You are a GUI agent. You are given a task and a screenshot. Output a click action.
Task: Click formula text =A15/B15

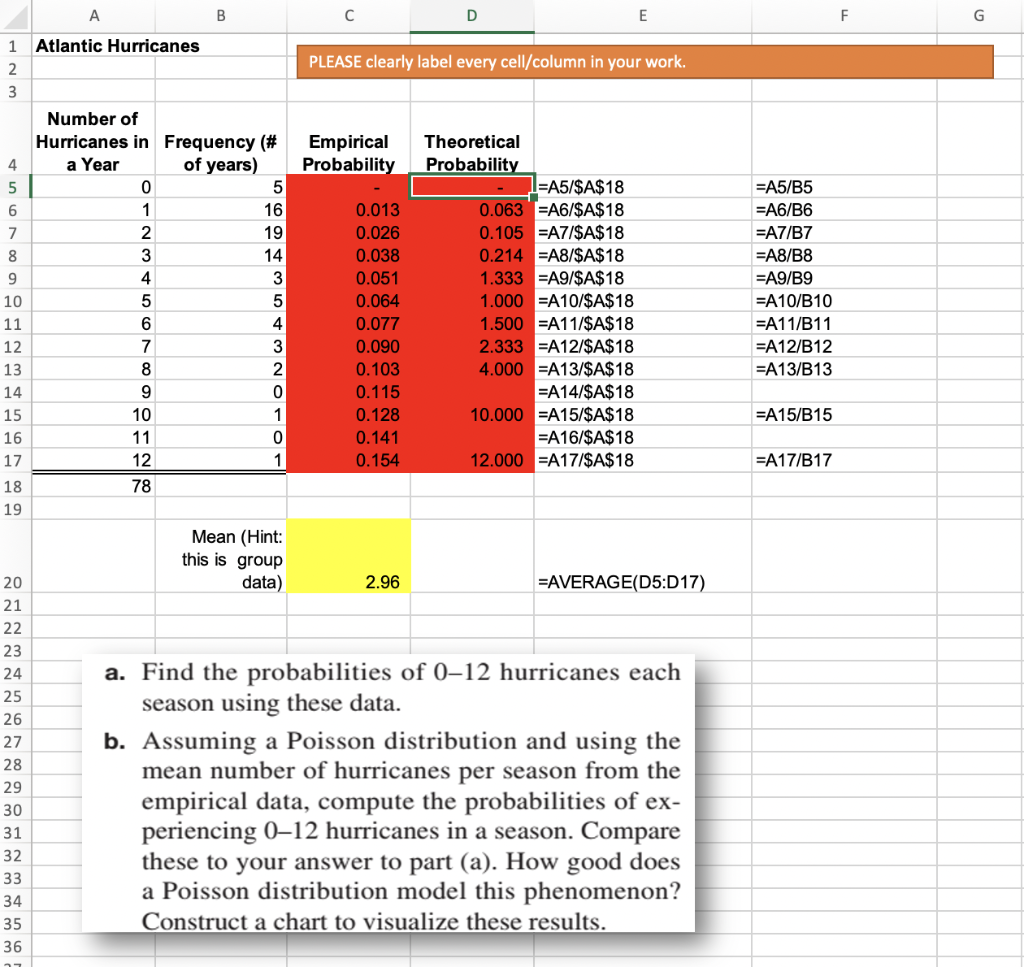[x=793, y=415]
